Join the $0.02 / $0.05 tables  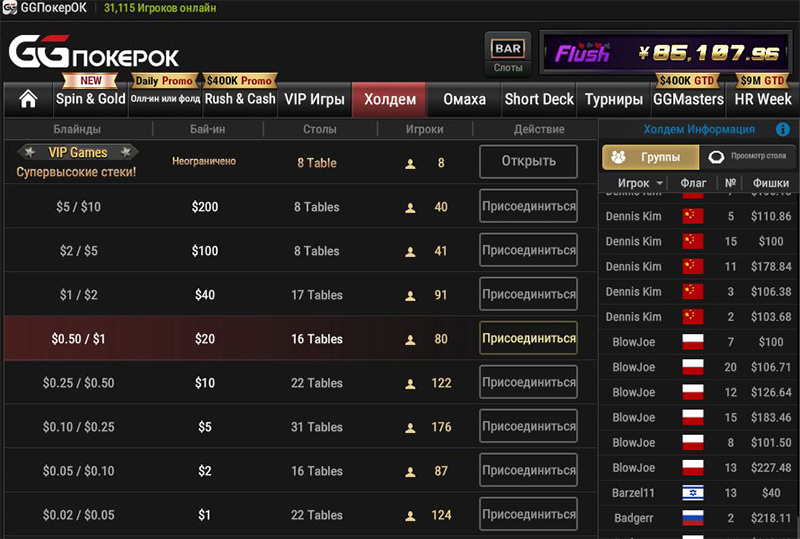[528, 514]
